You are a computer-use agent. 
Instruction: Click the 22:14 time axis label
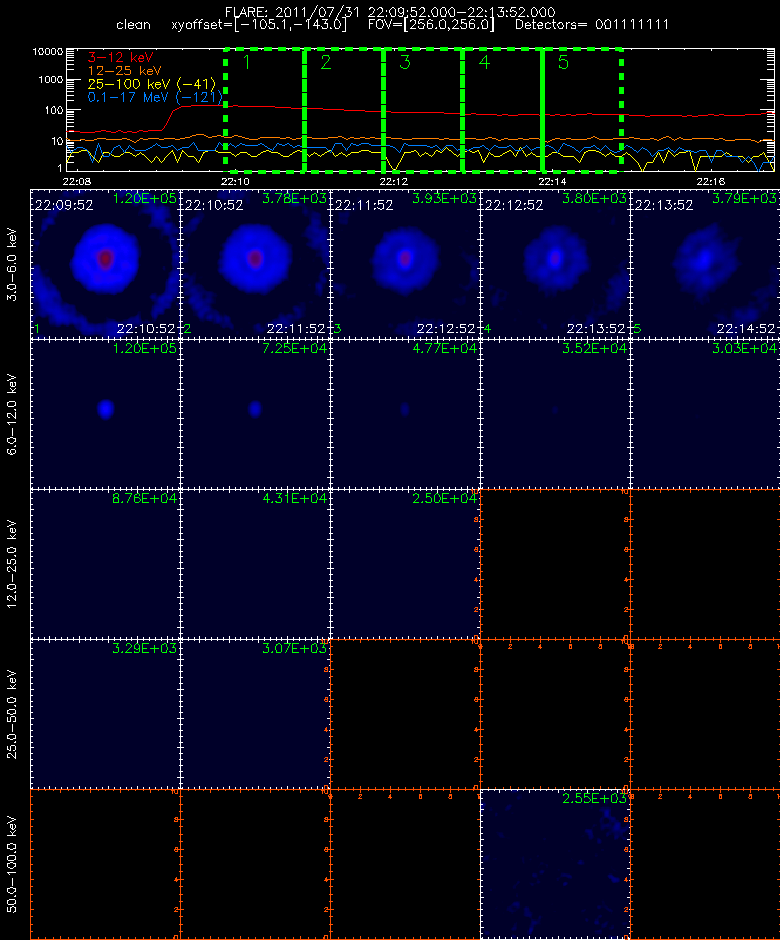pyautogui.click(x=552, y=181)
